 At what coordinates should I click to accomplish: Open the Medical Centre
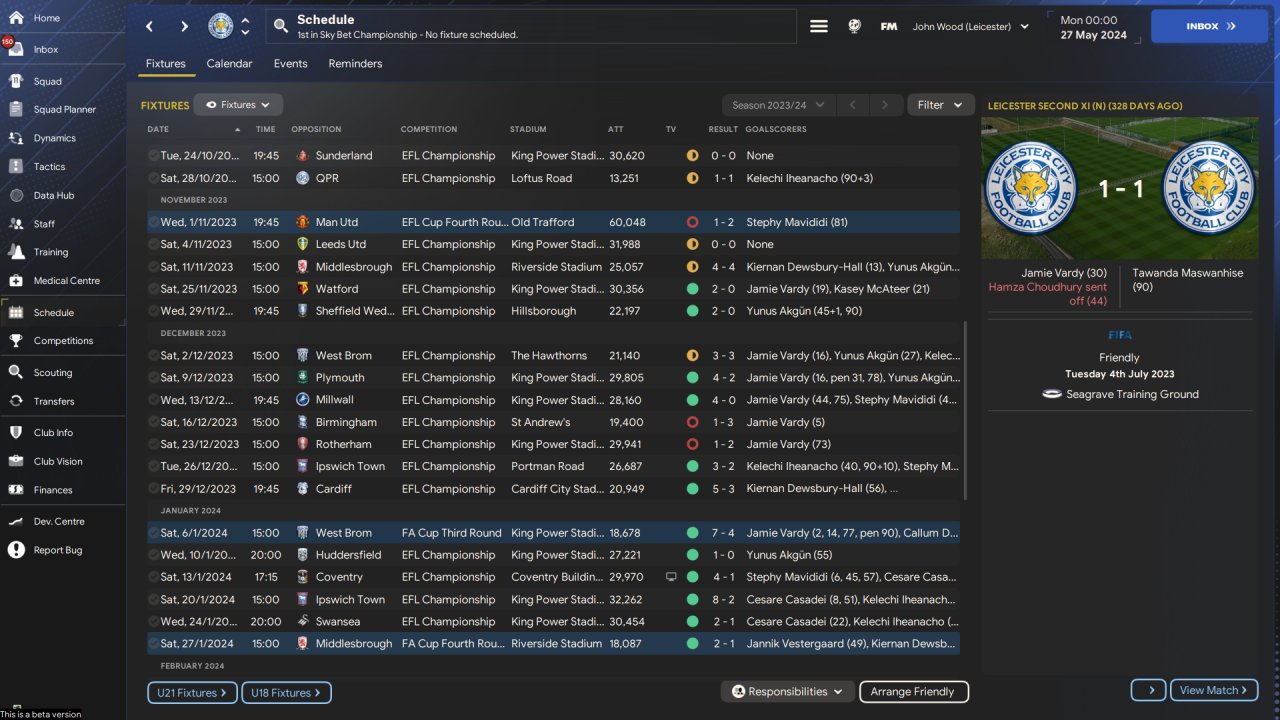click(66, 280)
